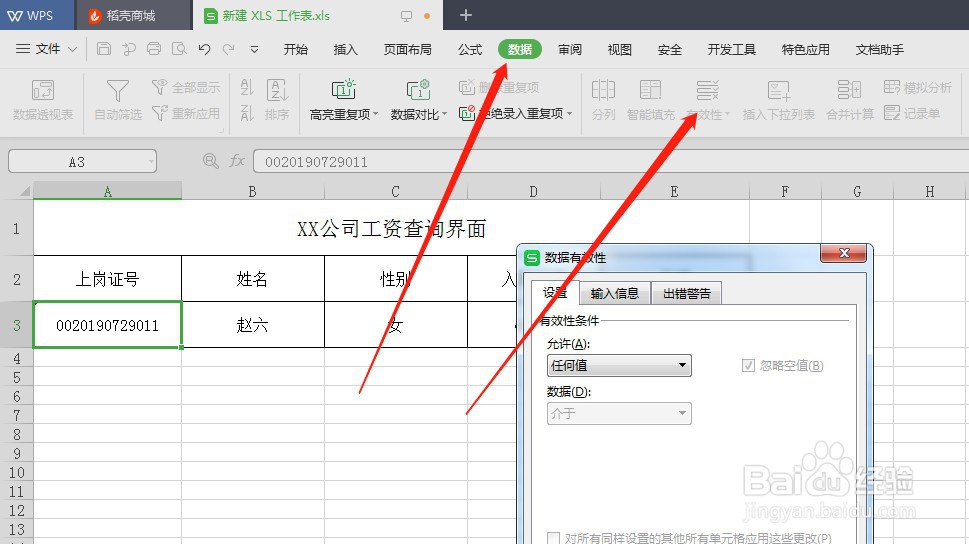Select cell A3 with 0020190729011
969x544 pixels.
(x=108, y=325)
